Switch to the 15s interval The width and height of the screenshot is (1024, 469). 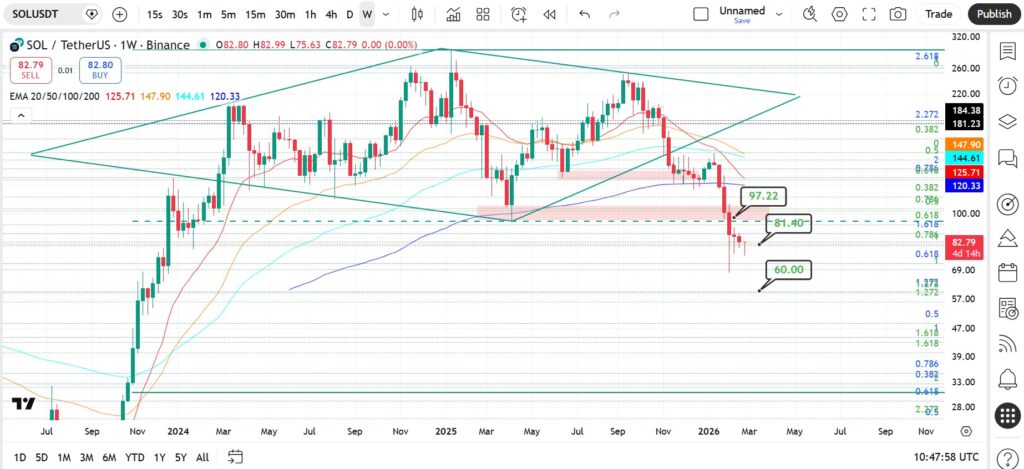click(x=154, y=14)
